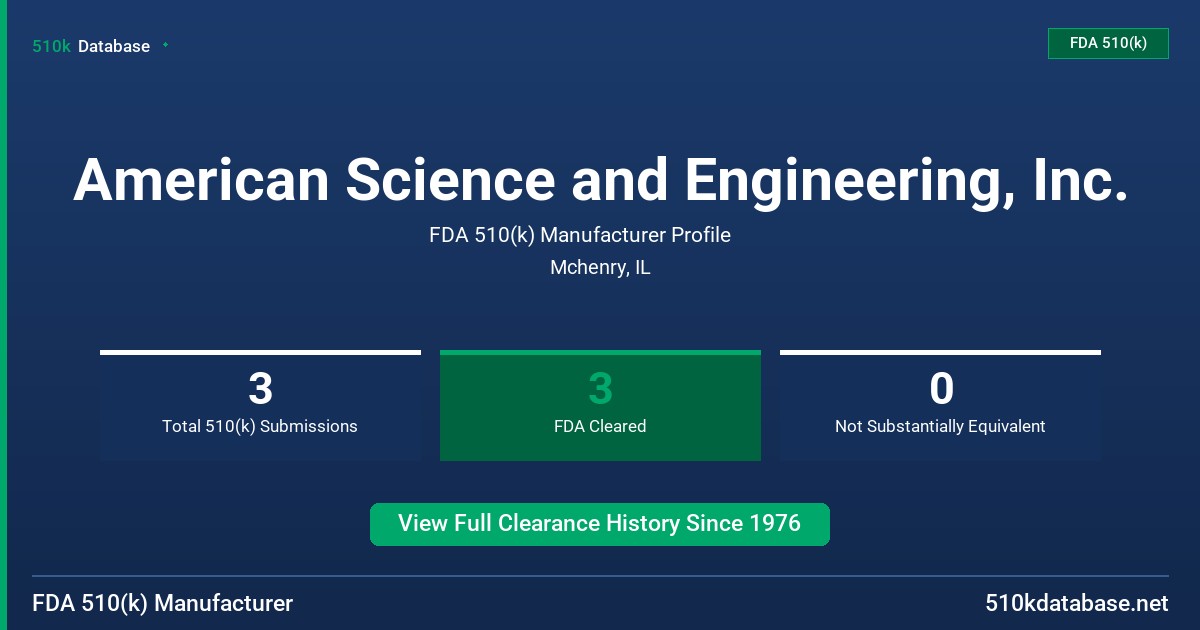Click the FDA 510(k) badge
The image size is (1200, 630).
point(1108,43)
